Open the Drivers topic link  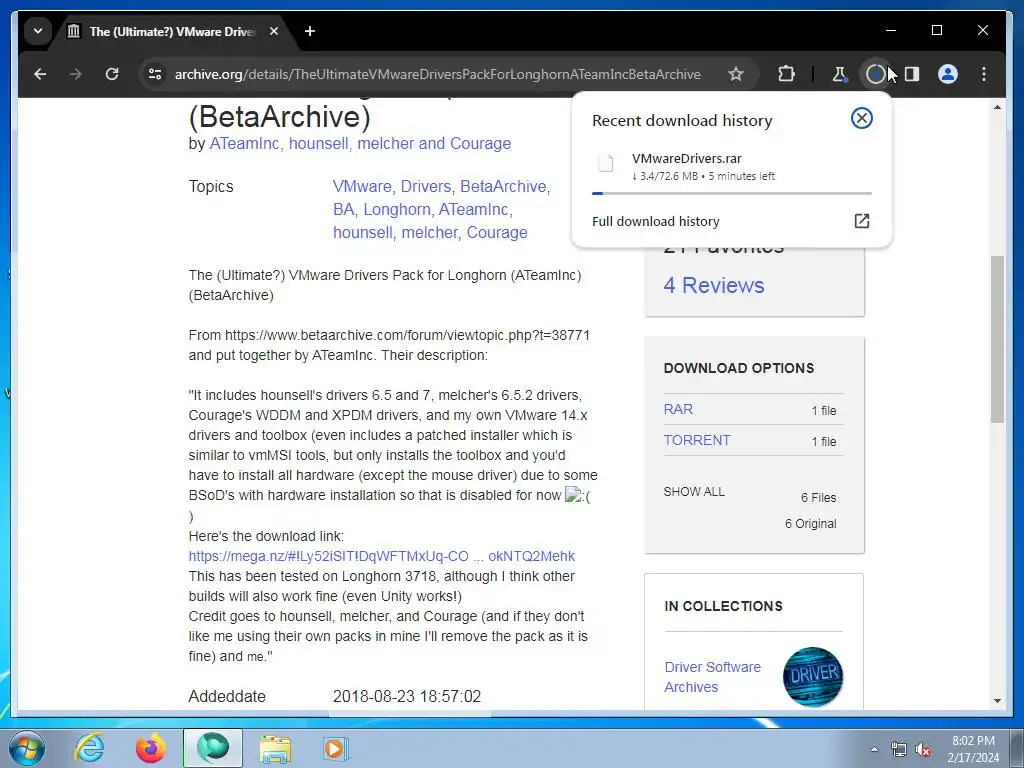tap(425, 187)
